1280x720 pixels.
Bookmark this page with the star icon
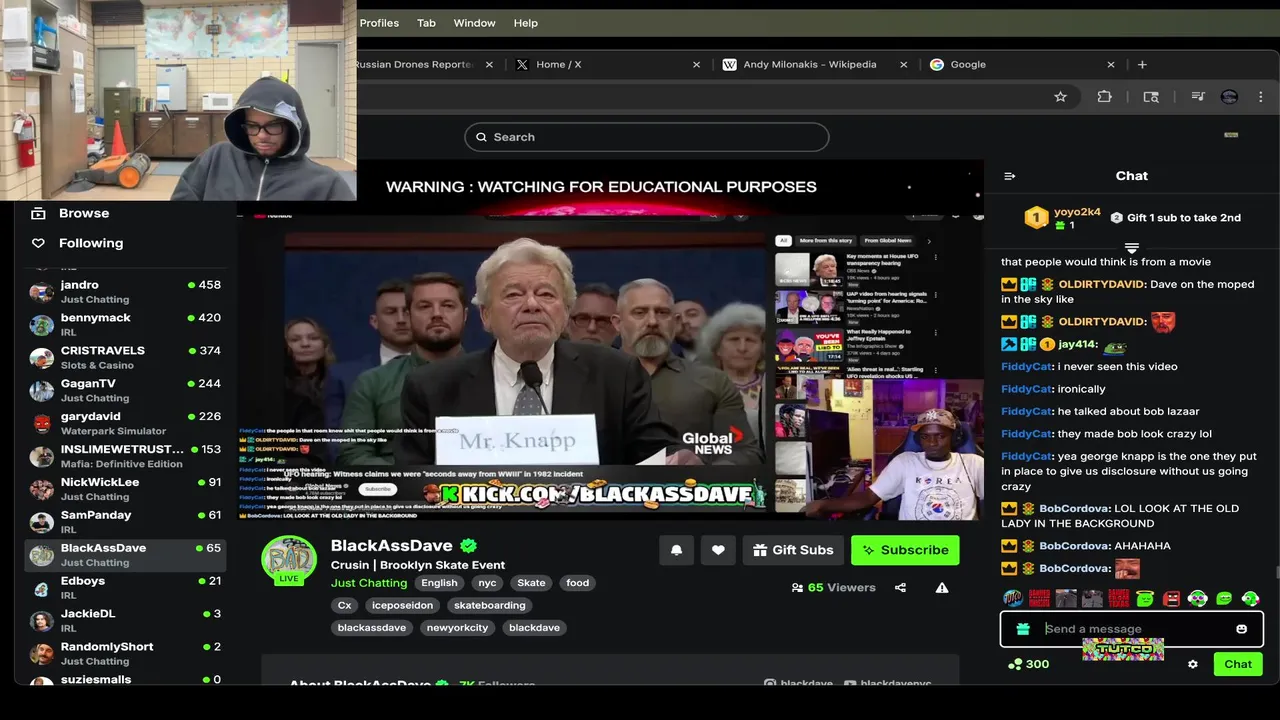click(1060, 97)
